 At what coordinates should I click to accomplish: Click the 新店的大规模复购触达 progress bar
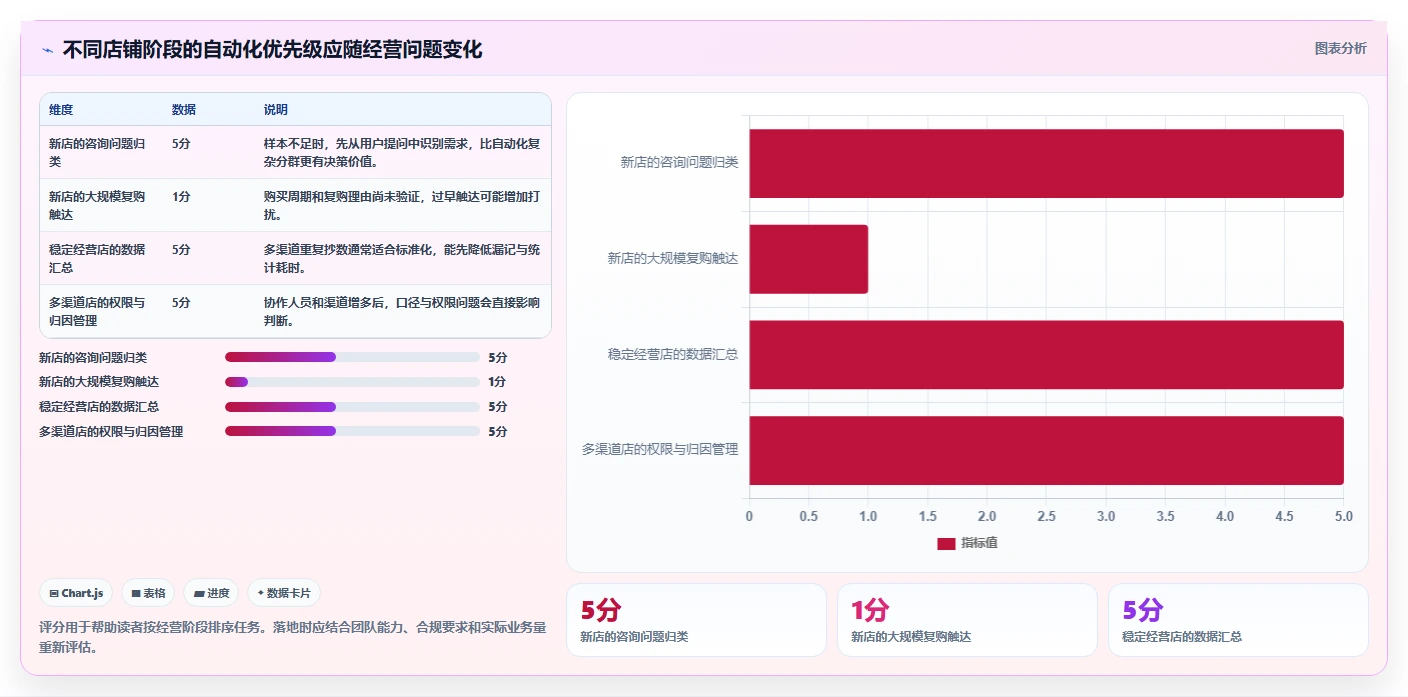tap(352, 382)
